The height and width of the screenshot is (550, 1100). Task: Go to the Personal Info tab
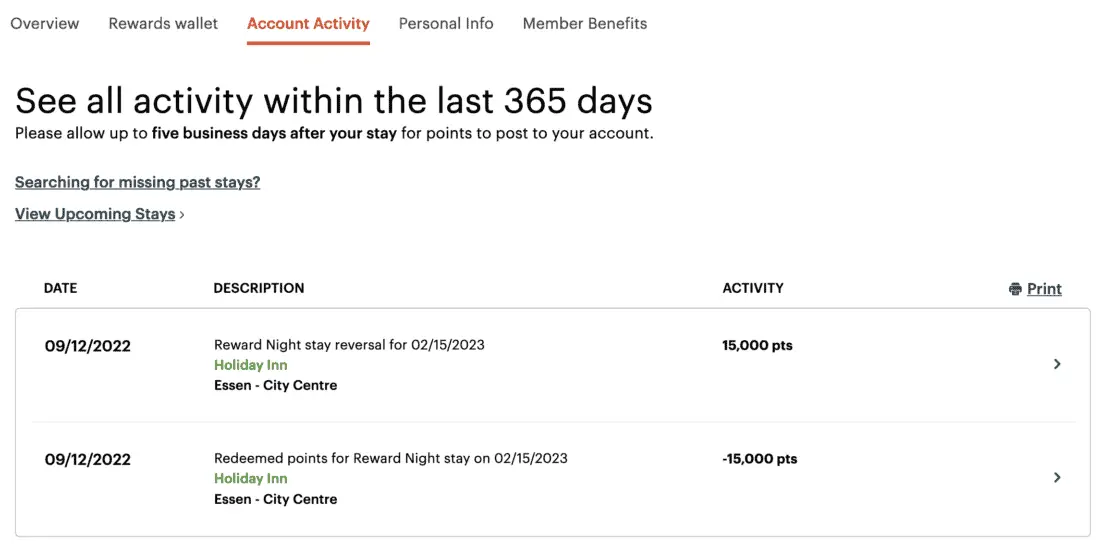pyautogui.click(x=446, y=24)
